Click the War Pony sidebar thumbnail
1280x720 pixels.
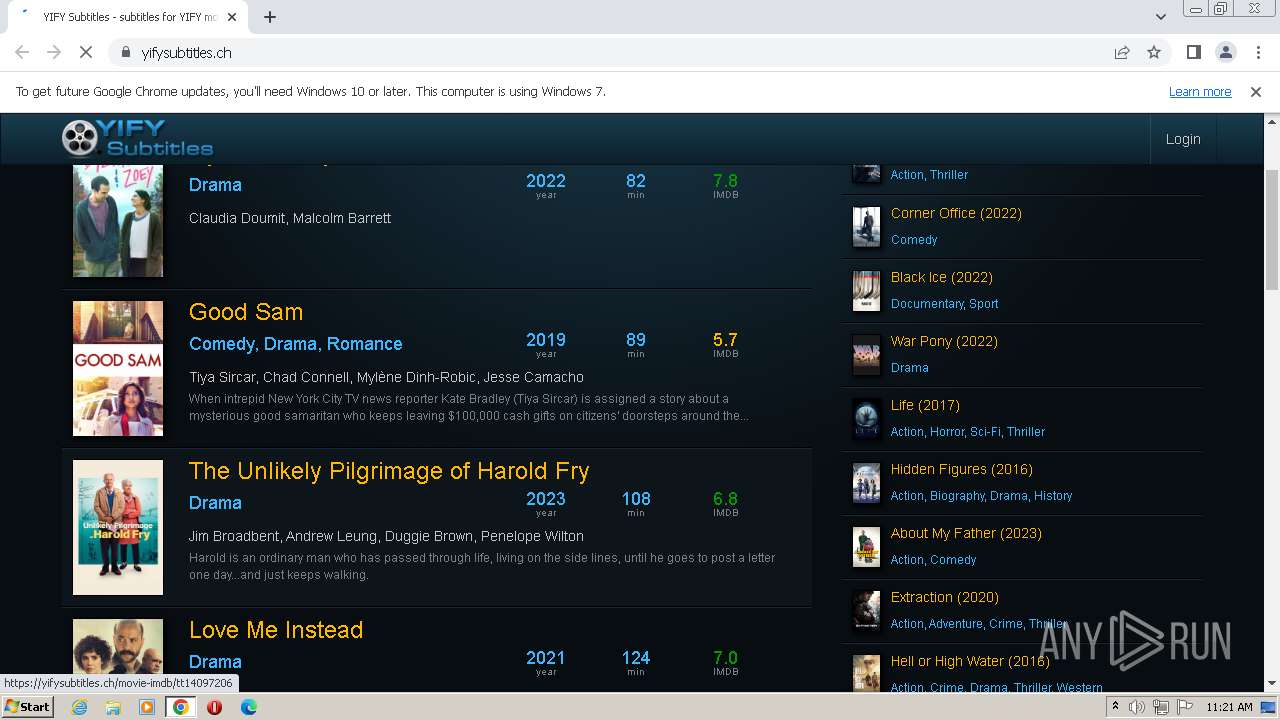(866, 355)
